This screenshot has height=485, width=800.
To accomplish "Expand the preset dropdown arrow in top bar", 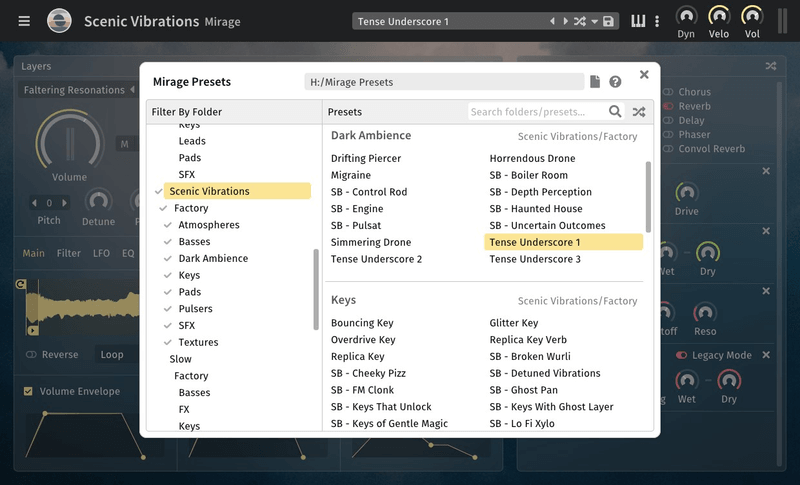I will click(x=594, y=21).
